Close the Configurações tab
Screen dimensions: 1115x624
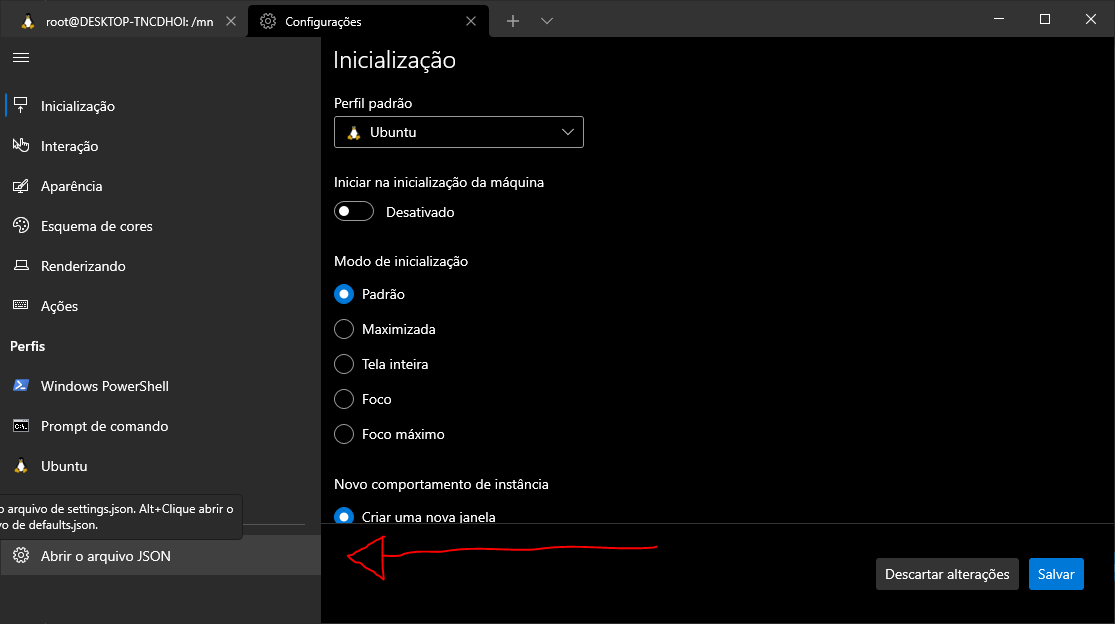pos(471,21)
